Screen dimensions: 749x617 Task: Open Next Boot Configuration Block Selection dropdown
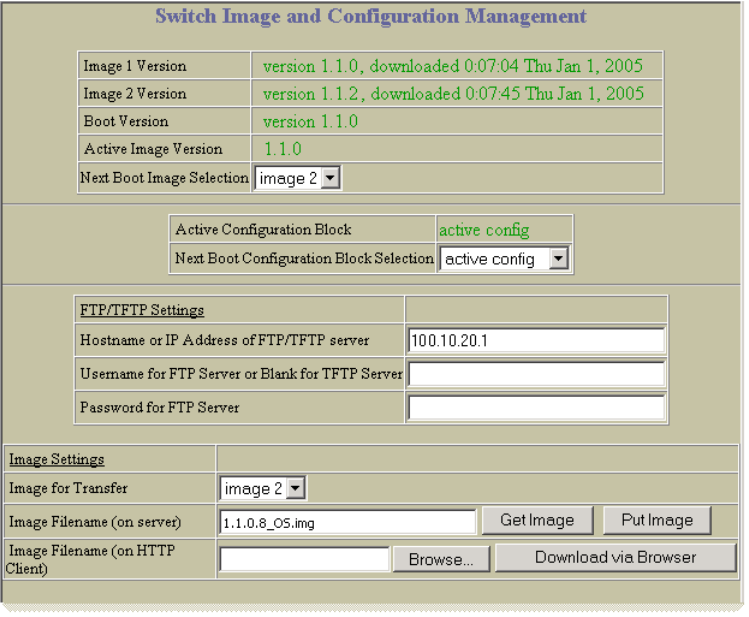click(x=504, y=259)
